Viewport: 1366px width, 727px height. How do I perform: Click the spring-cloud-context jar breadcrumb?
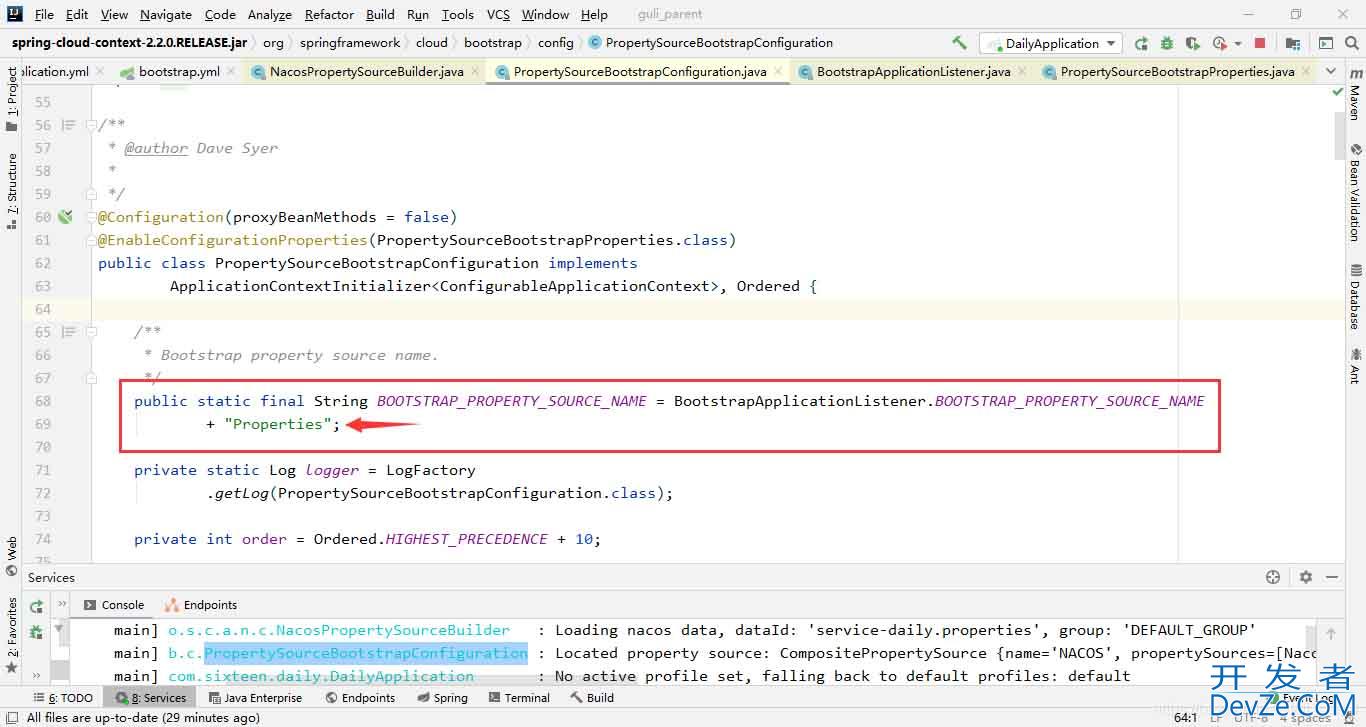pos(129,43)
